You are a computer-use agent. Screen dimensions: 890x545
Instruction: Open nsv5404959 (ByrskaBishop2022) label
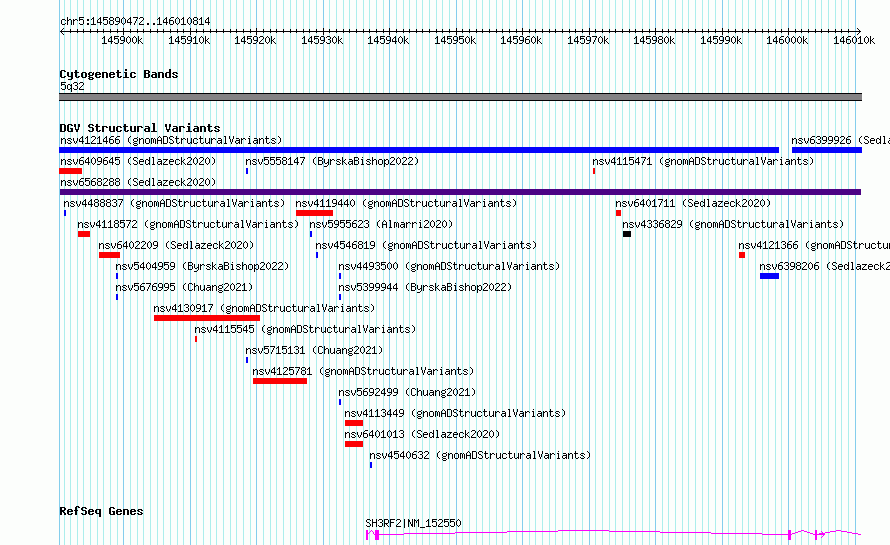coord(202,266)
